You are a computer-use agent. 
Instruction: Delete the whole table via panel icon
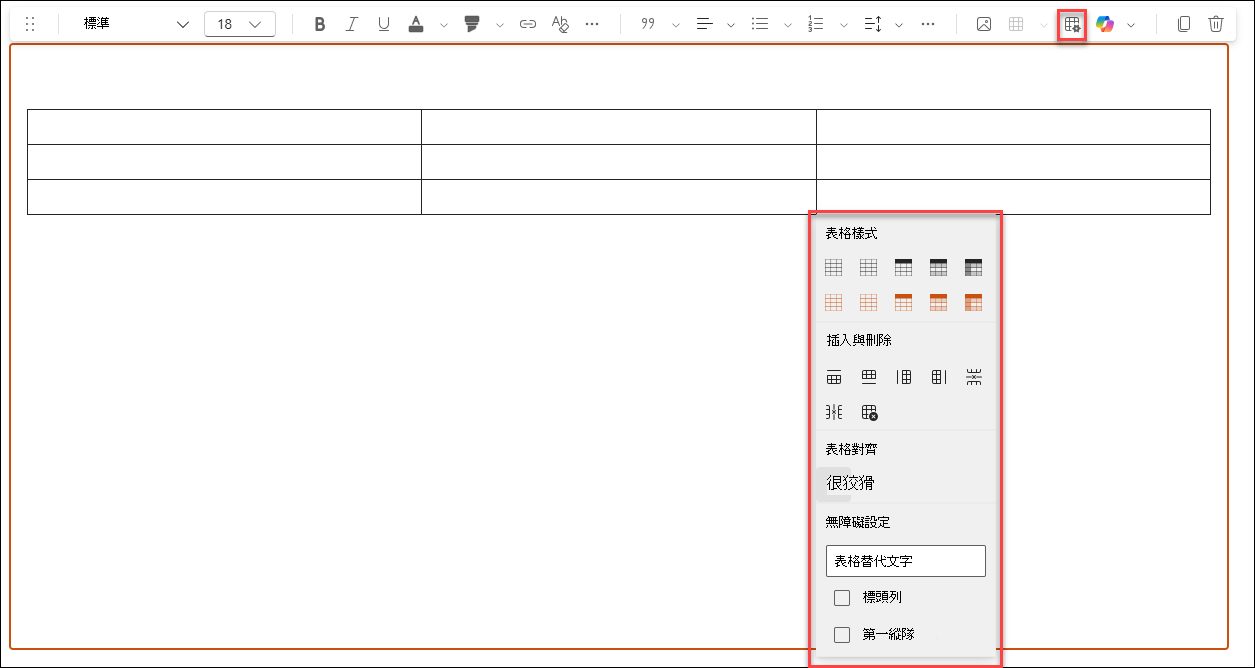coord(869,412)
